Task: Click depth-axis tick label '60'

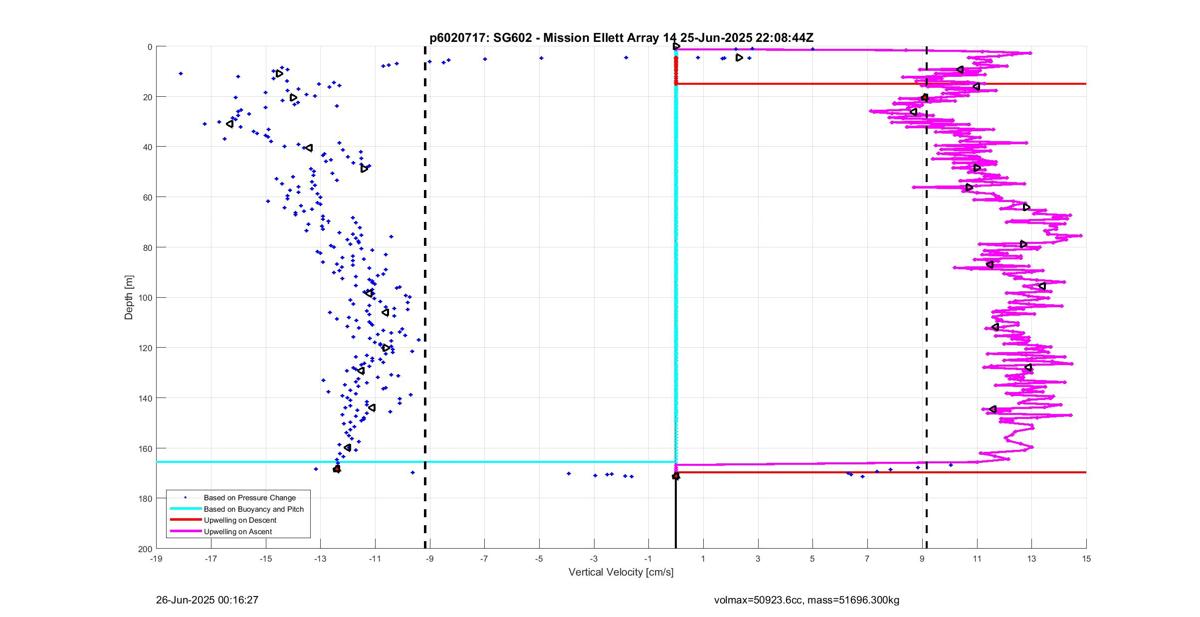Action: (x=146, y=197)
